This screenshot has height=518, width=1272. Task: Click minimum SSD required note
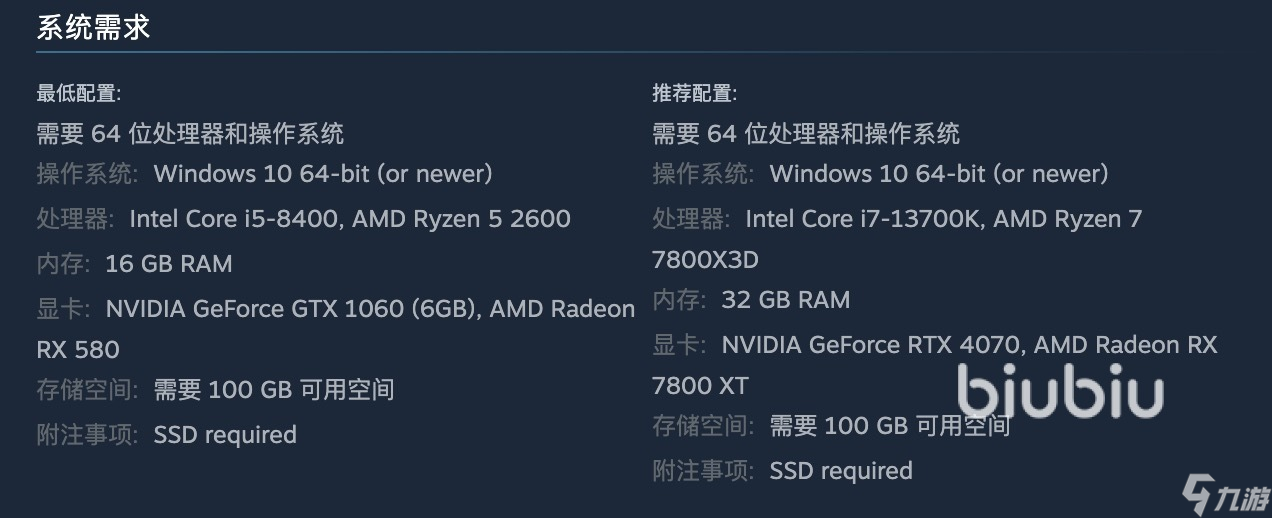coord(225,435)
